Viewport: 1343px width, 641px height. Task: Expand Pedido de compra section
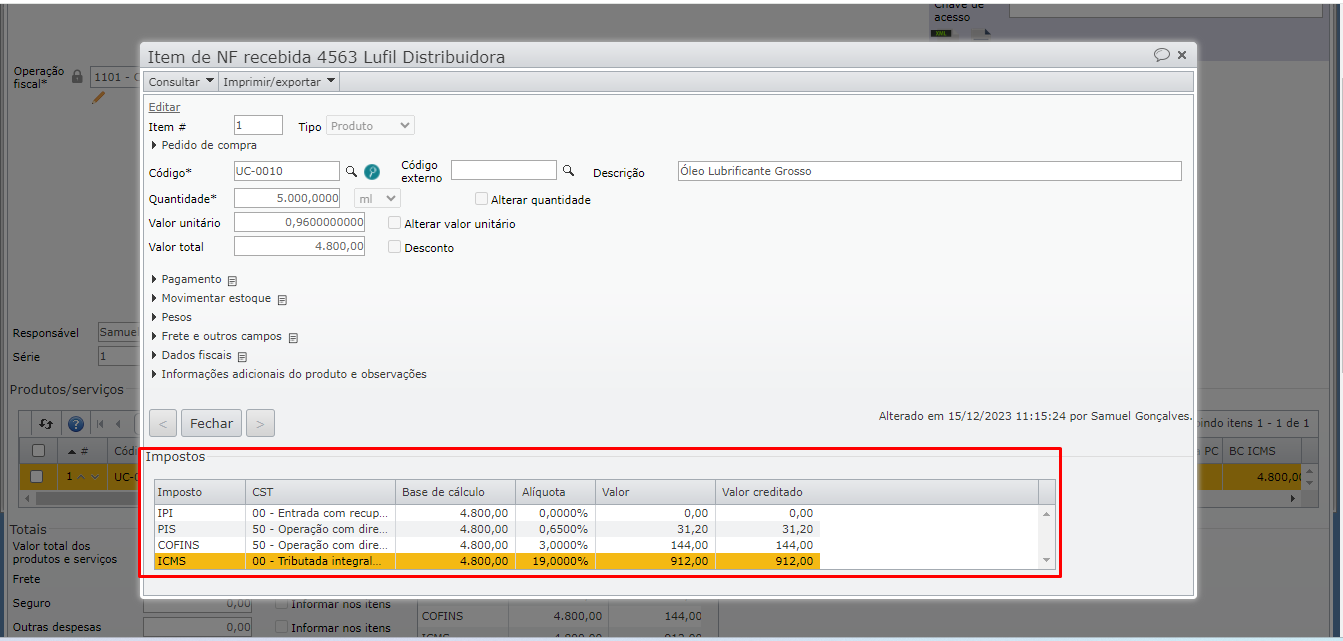203,145
